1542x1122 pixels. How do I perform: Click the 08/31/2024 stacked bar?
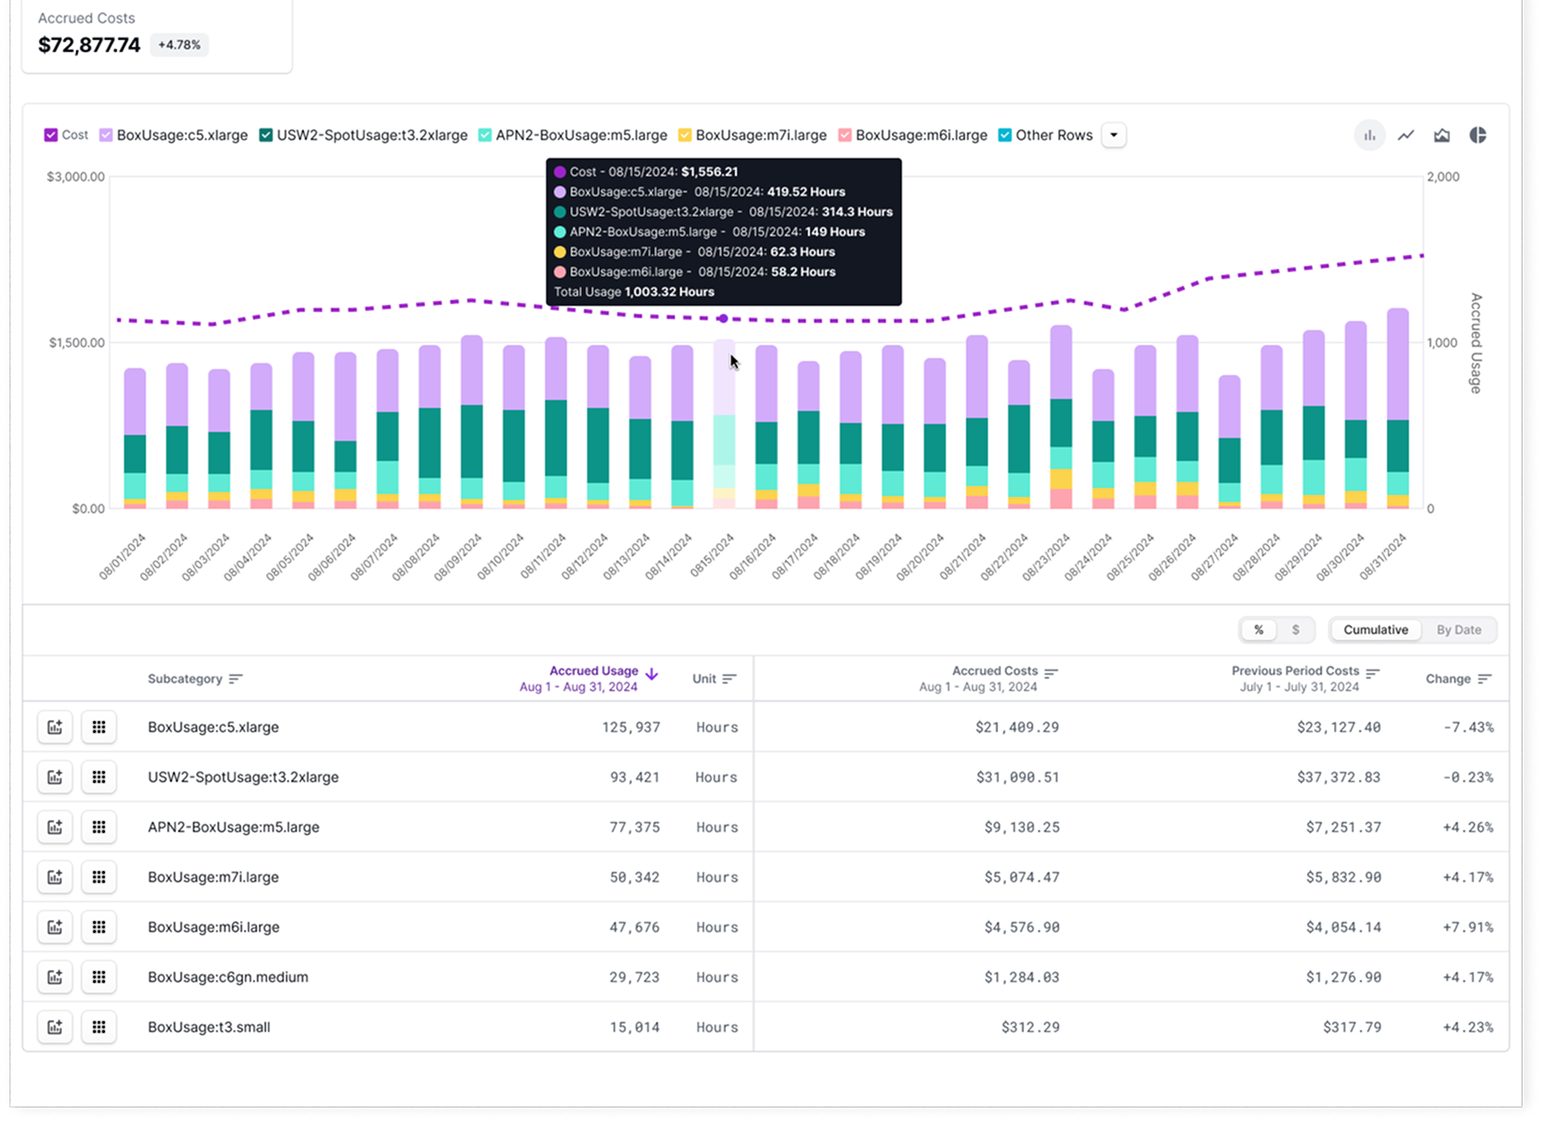[1397, 410]
